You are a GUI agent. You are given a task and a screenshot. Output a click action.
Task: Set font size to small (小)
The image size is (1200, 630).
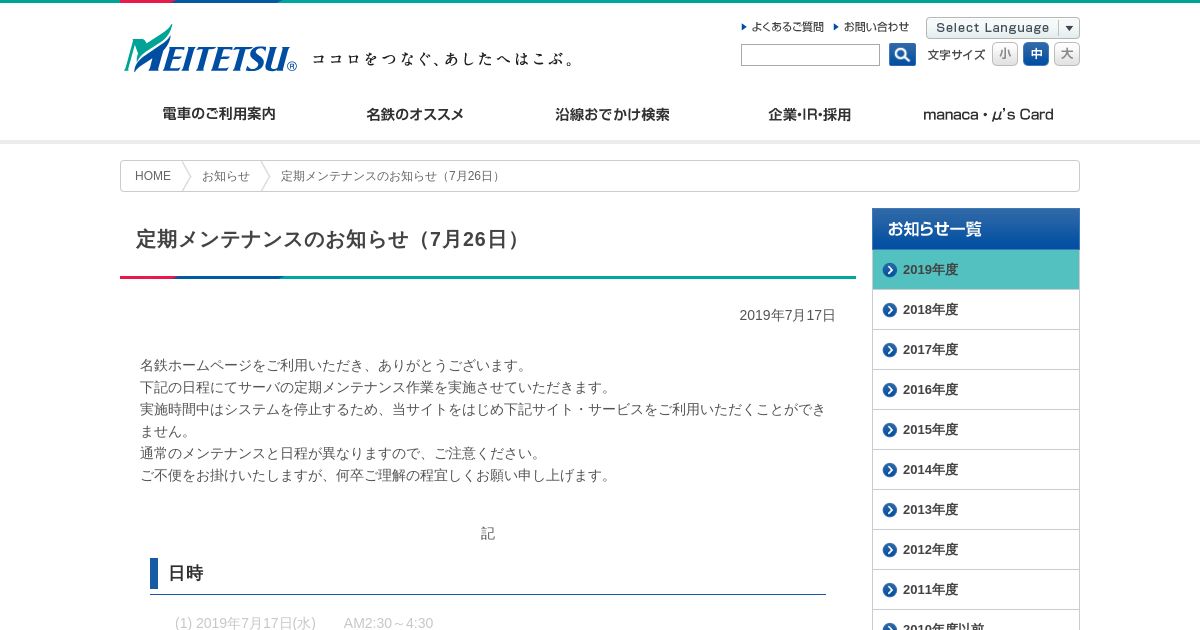coord(1005,54)
